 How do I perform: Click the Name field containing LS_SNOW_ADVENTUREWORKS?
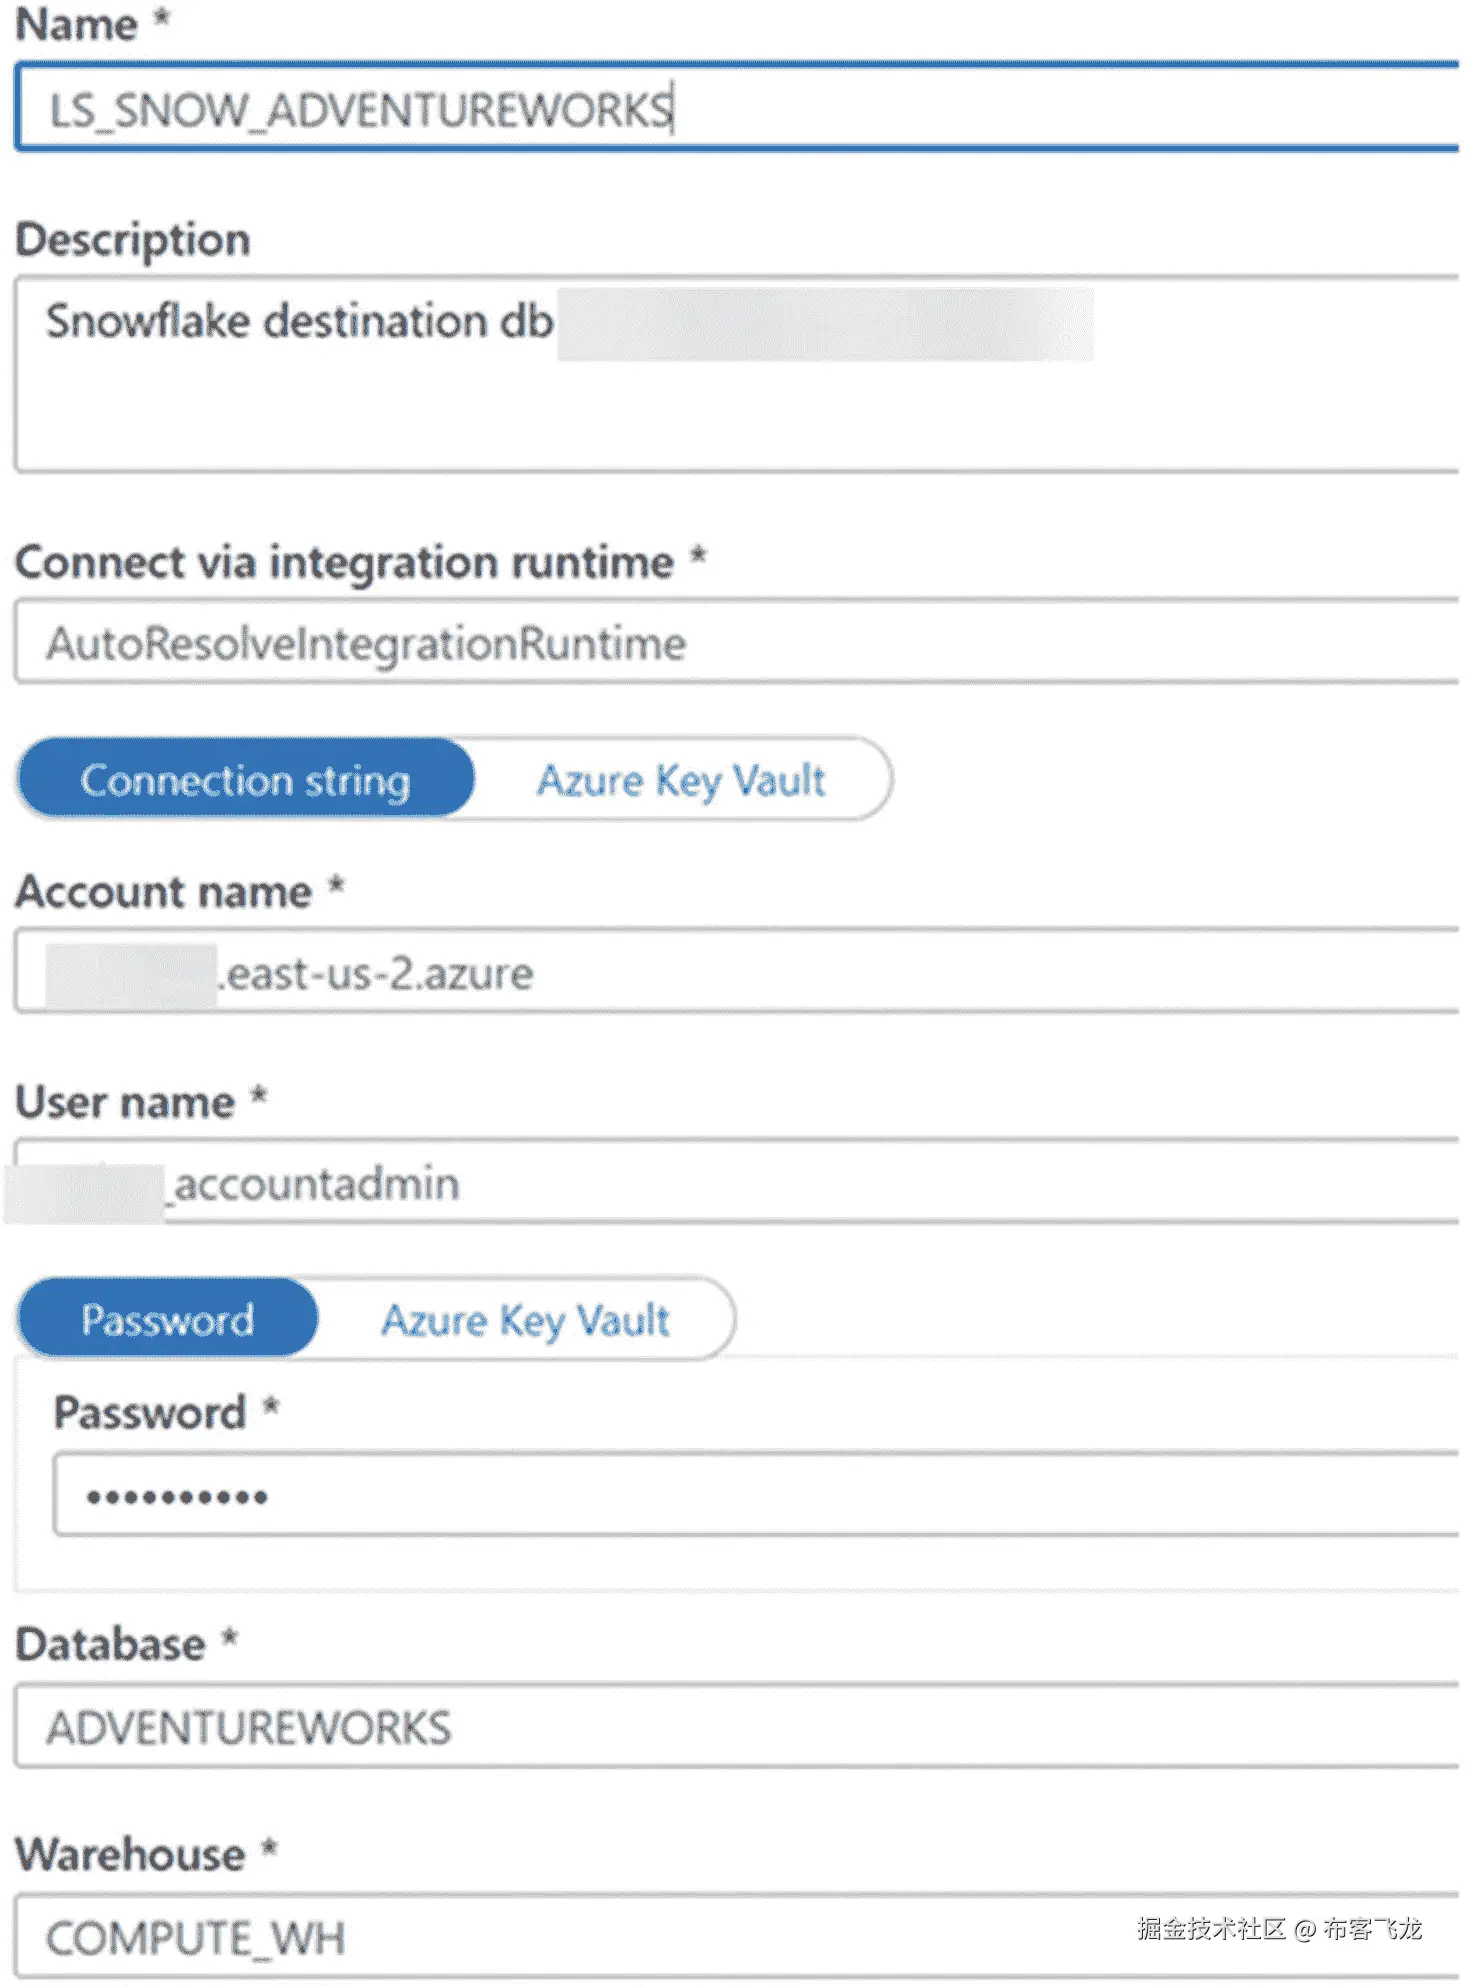tap(735, 108)
